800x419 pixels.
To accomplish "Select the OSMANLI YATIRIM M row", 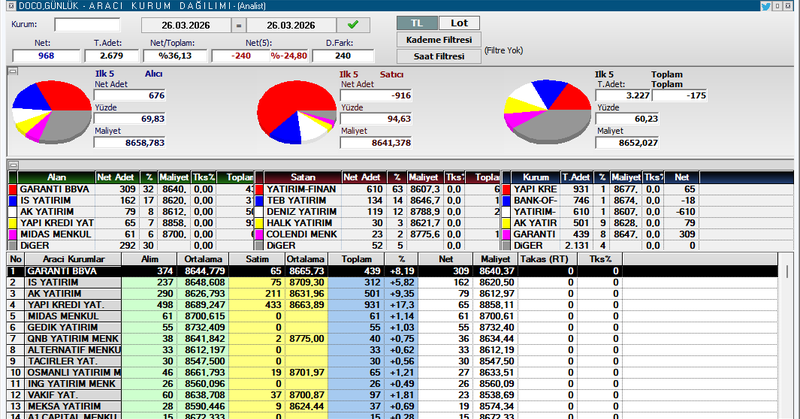I will pos(392,372).
